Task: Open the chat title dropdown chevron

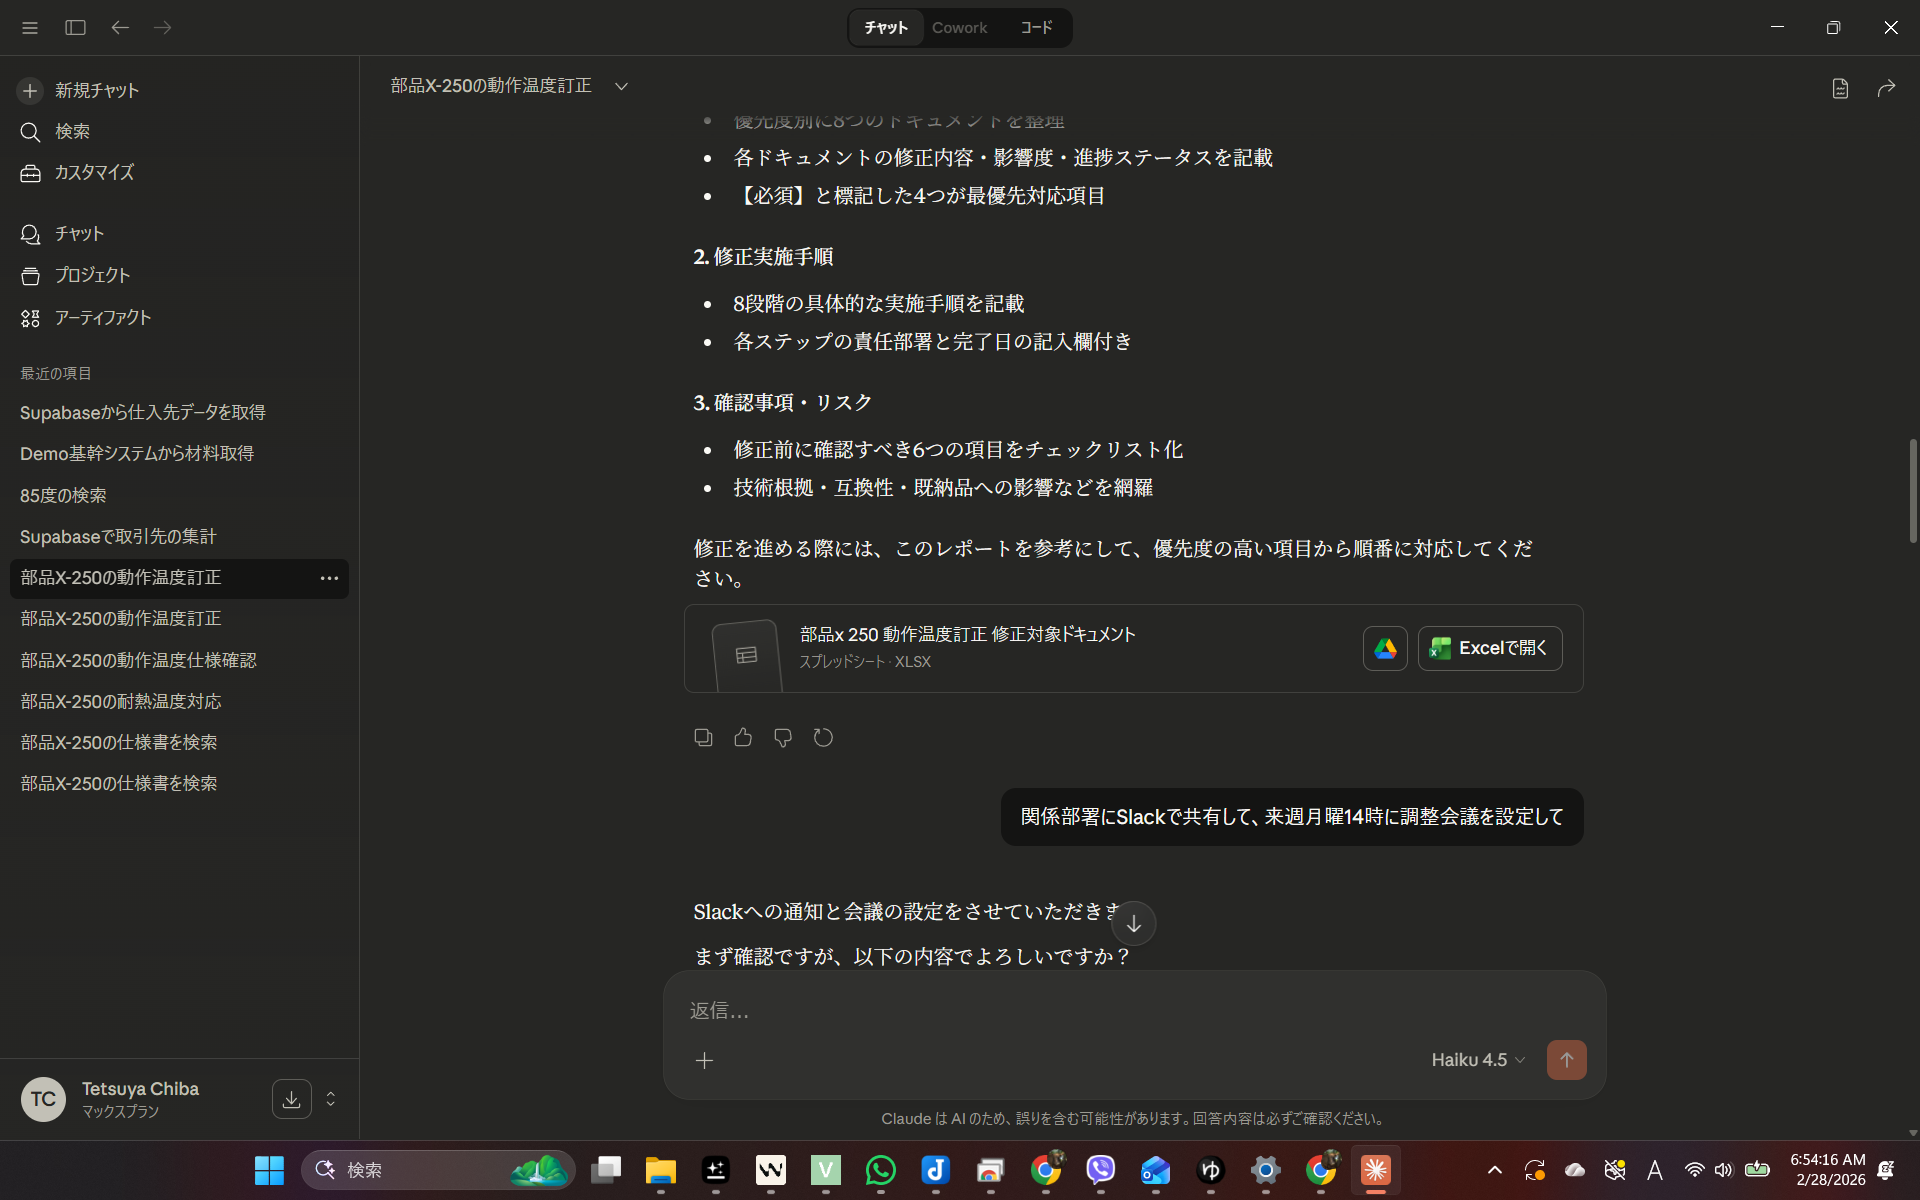Action: (x=621, y=86)
